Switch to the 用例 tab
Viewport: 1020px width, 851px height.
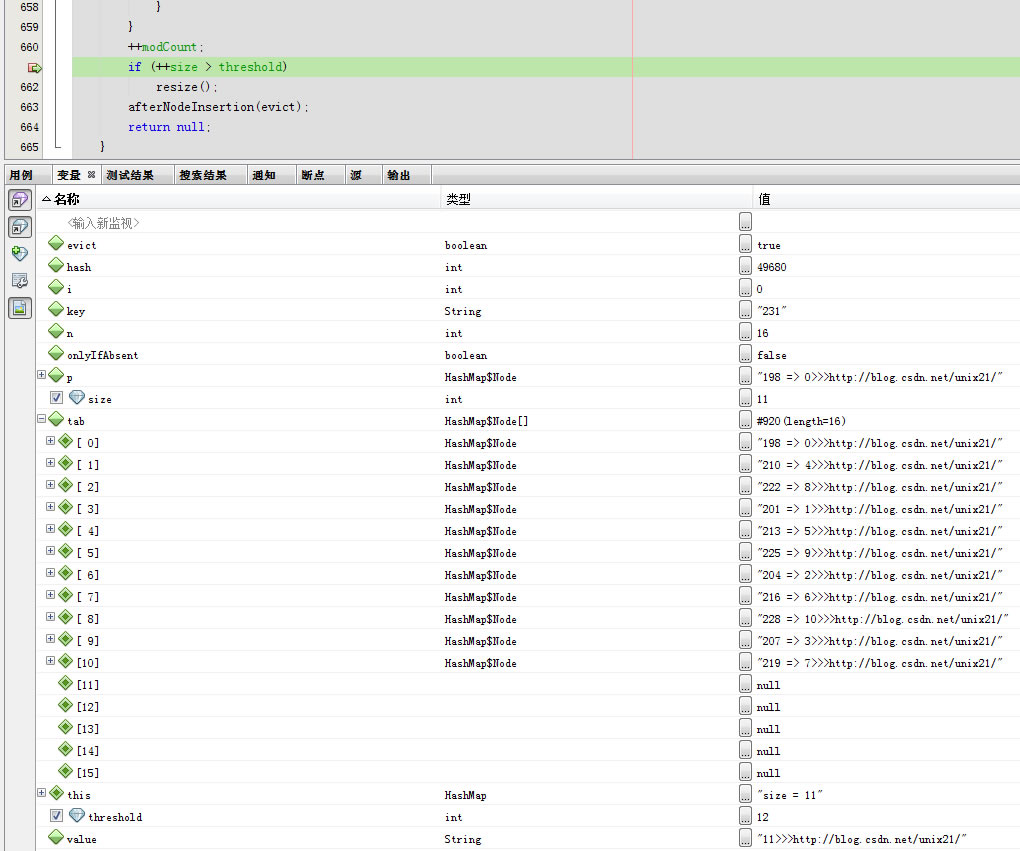(21, 175)
